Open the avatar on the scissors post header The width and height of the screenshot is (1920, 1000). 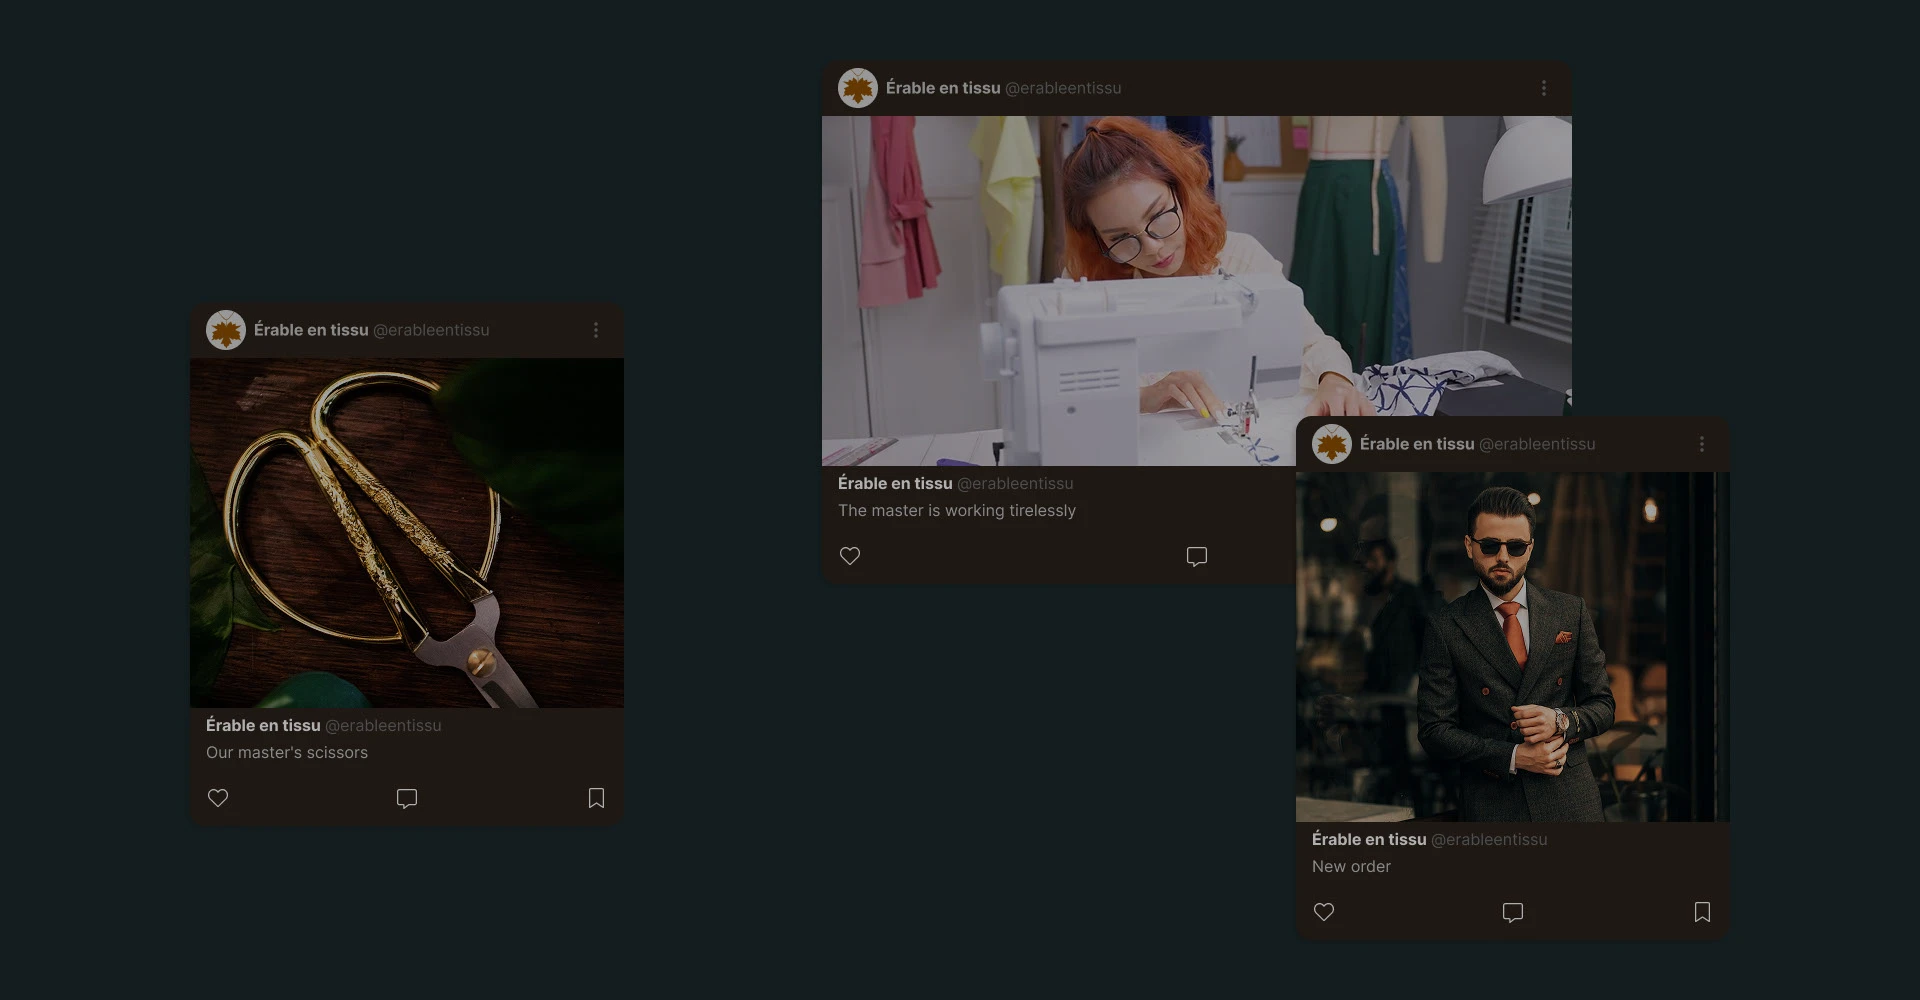coord(226,330)
